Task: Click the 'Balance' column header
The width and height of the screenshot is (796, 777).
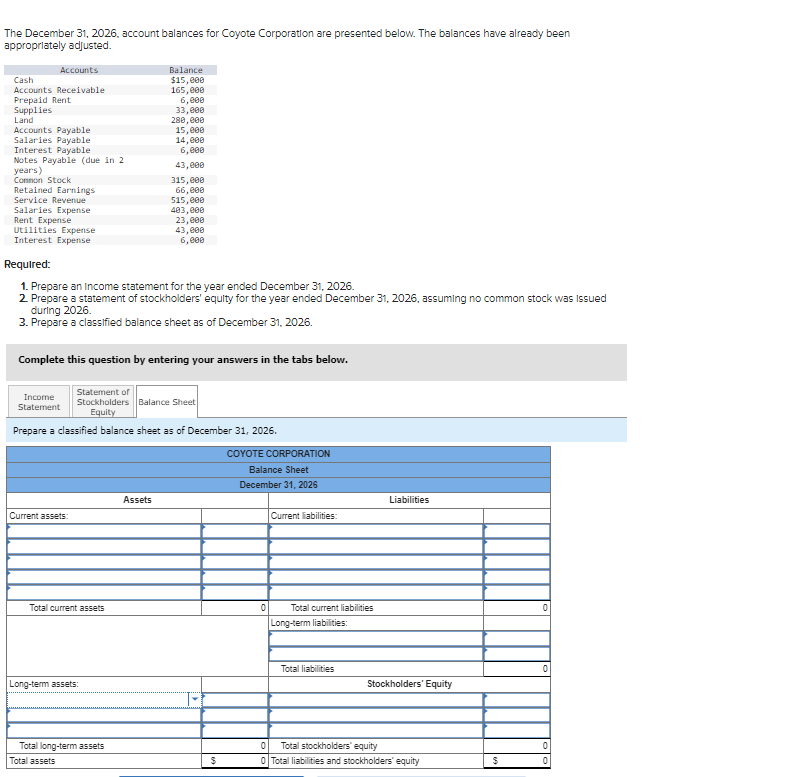Action: click(186, 70)
